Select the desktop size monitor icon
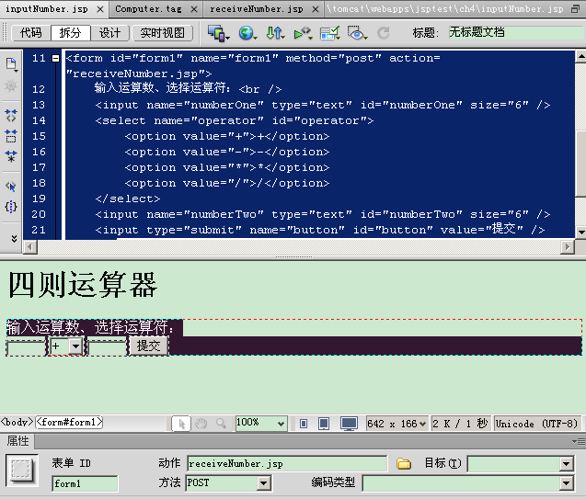586x499 pixels. coord(349,423)
